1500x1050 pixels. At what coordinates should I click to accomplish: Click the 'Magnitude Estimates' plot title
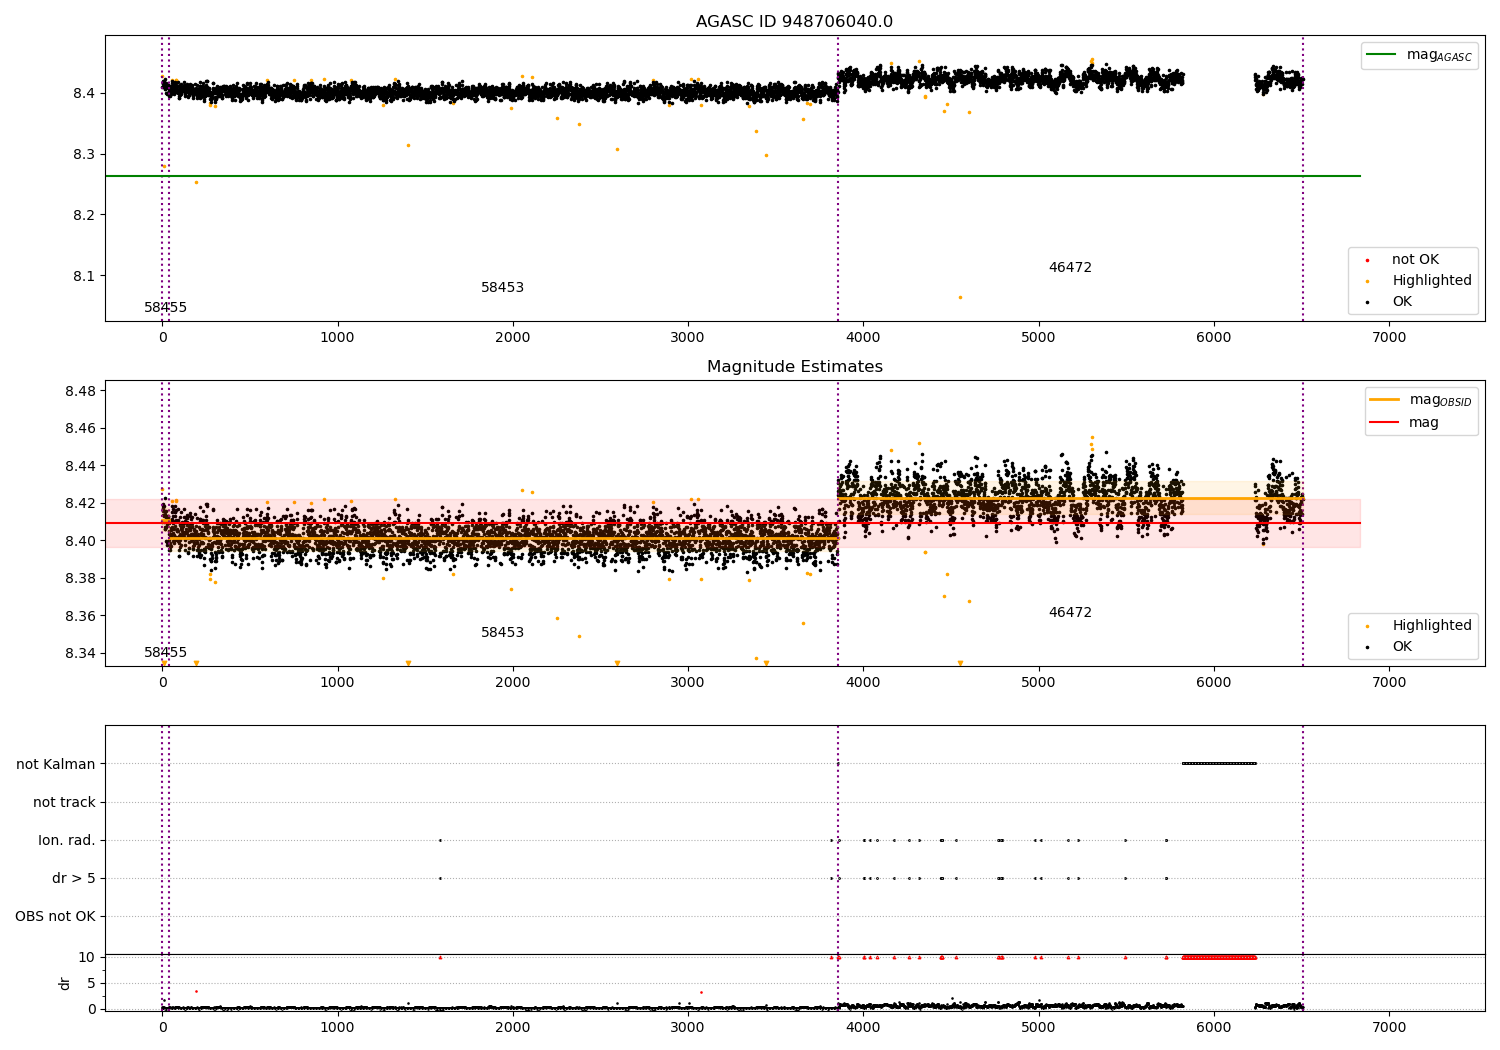click(795, 367)
